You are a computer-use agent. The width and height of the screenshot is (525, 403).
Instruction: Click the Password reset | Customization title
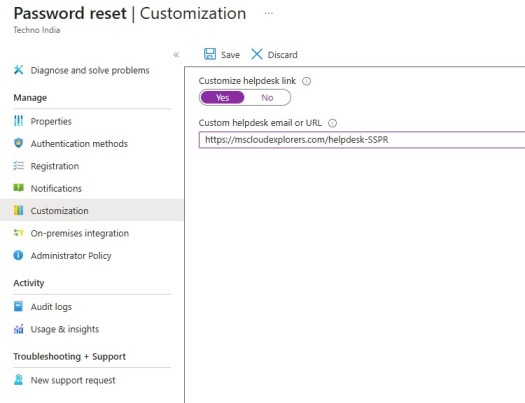130,13
